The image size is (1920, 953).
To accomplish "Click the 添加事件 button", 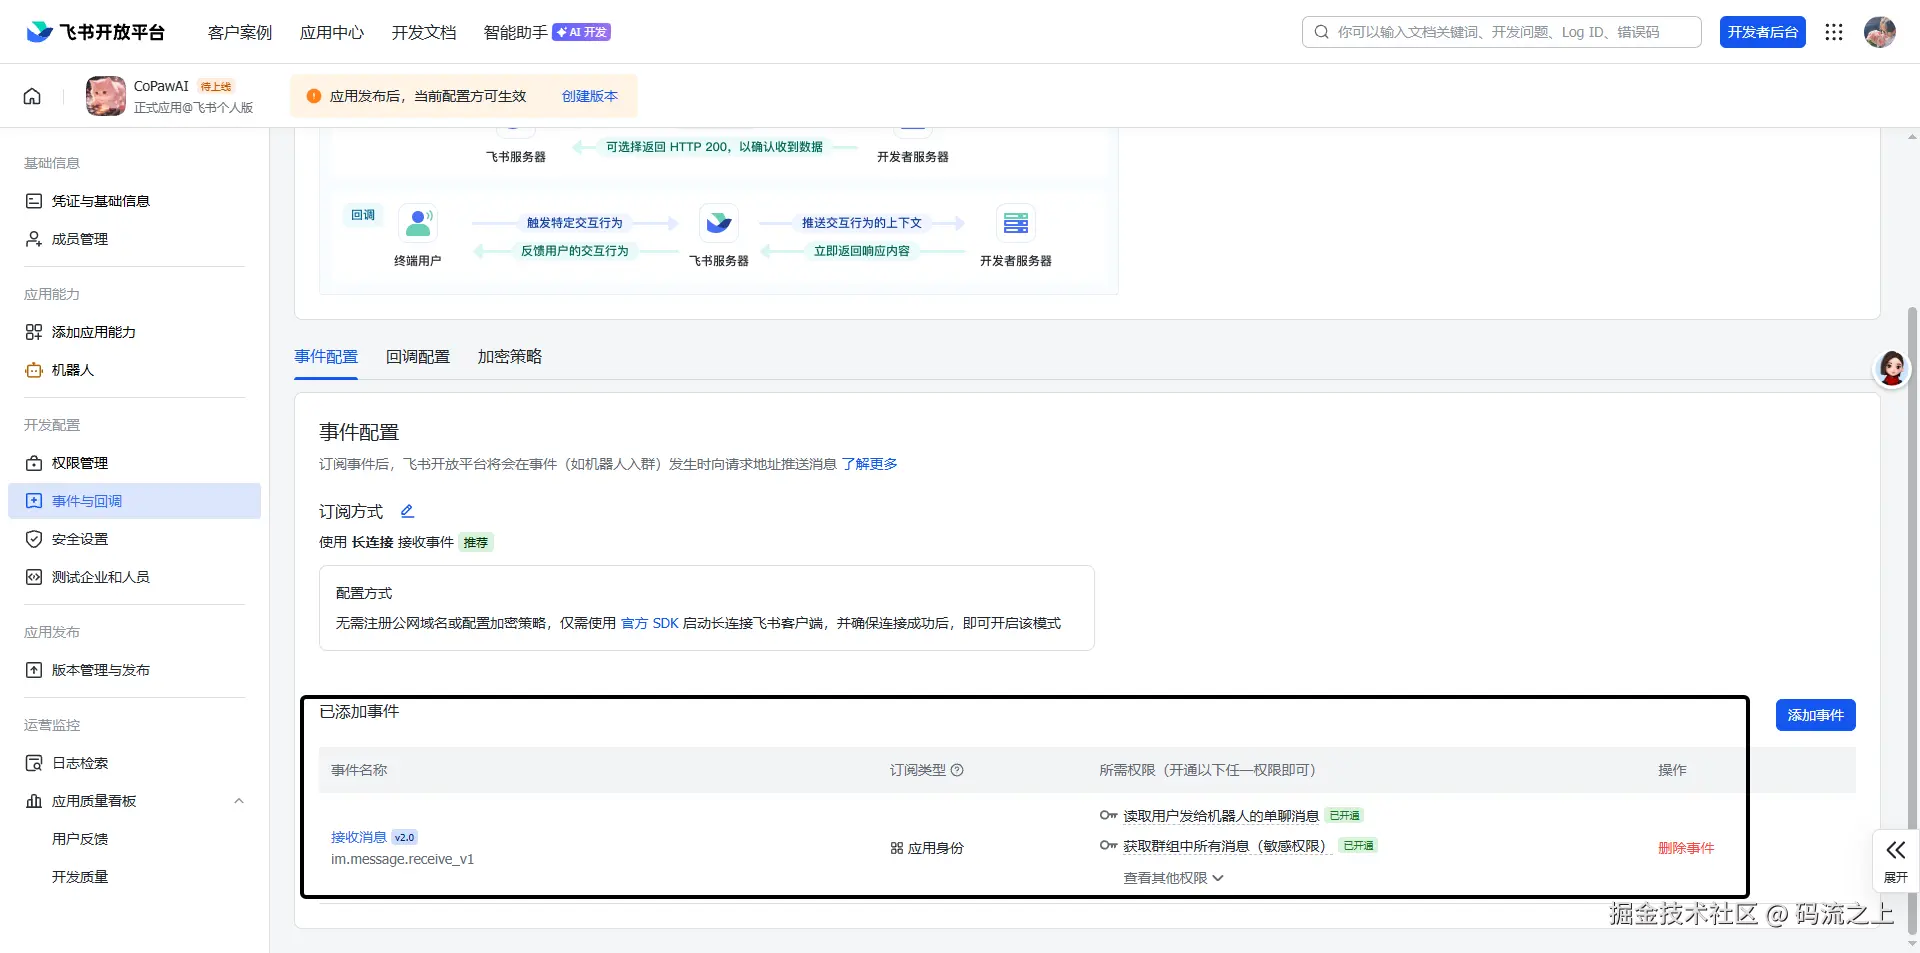I will (x=1816, y=715).
